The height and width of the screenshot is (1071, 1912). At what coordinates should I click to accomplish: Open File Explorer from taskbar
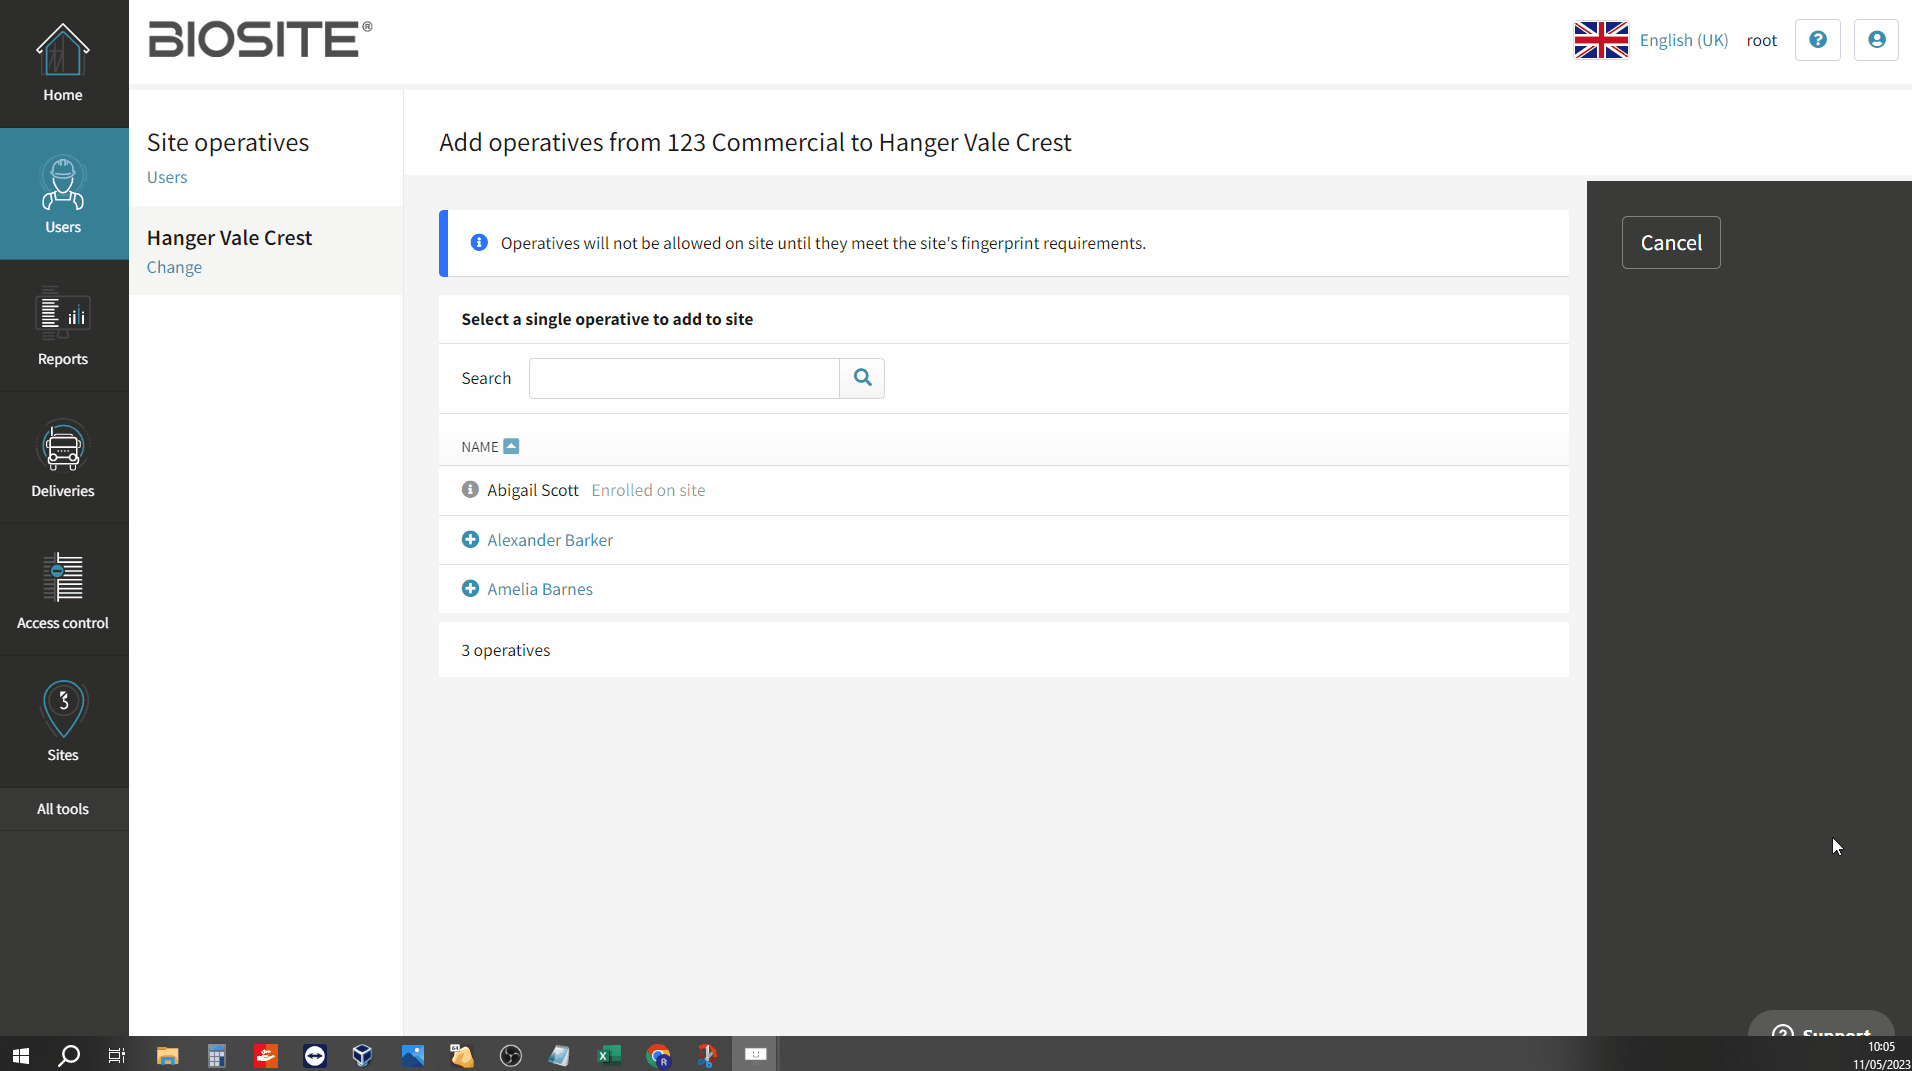click(x=167, y=1055)
